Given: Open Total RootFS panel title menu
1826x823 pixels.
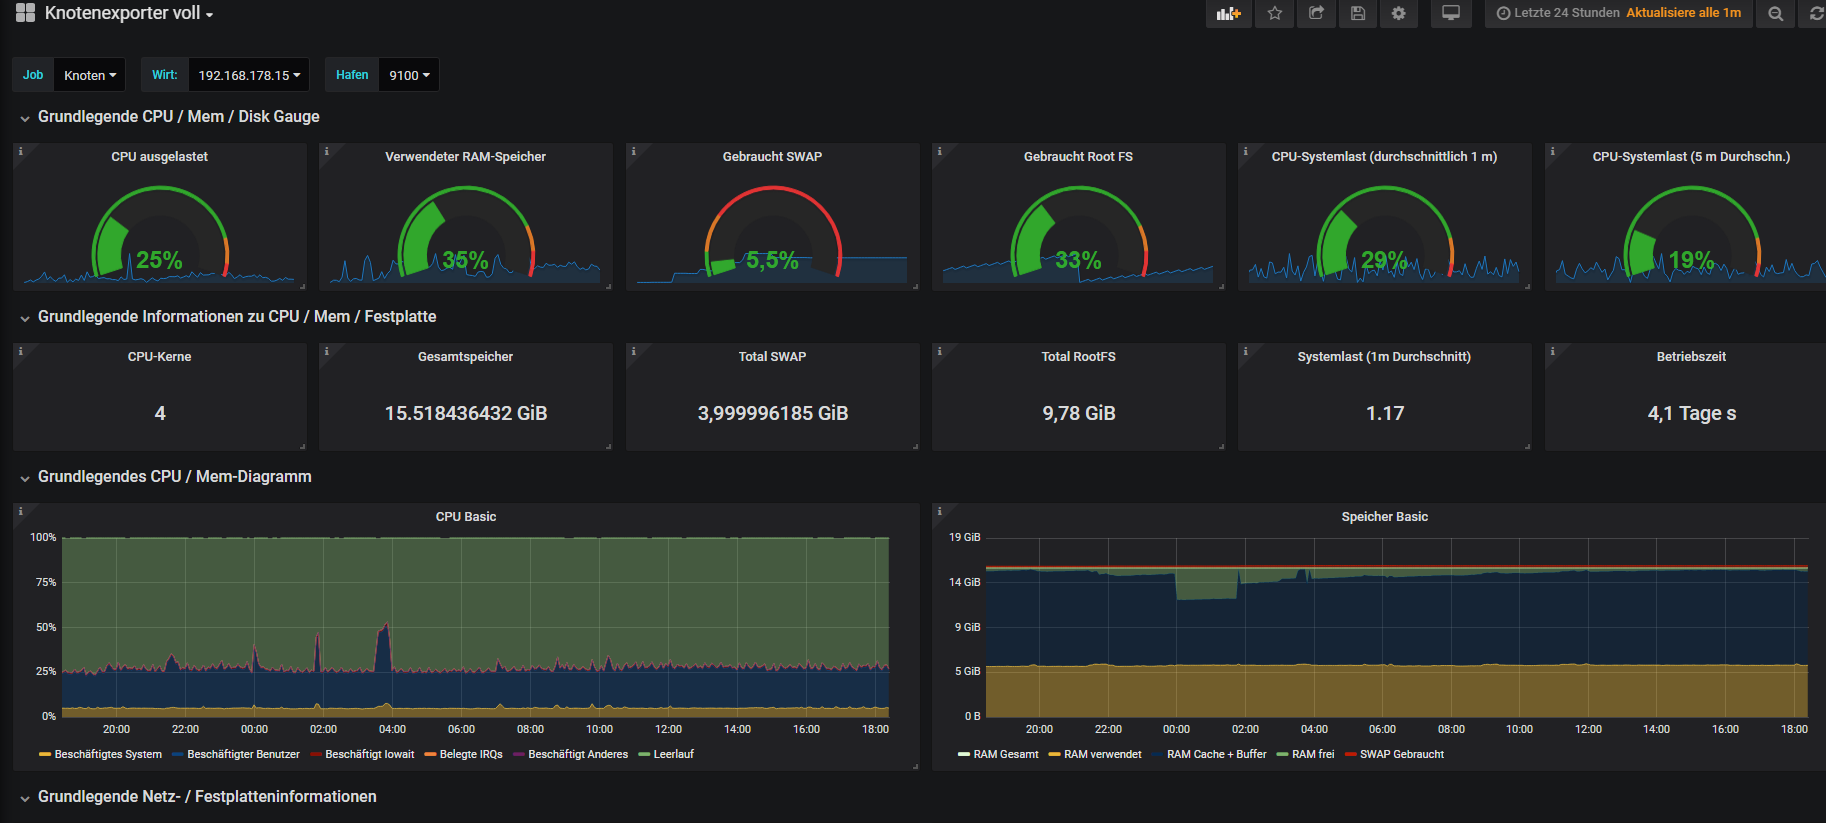Looking at the screenshot, I should click(x=1078, y=357).
